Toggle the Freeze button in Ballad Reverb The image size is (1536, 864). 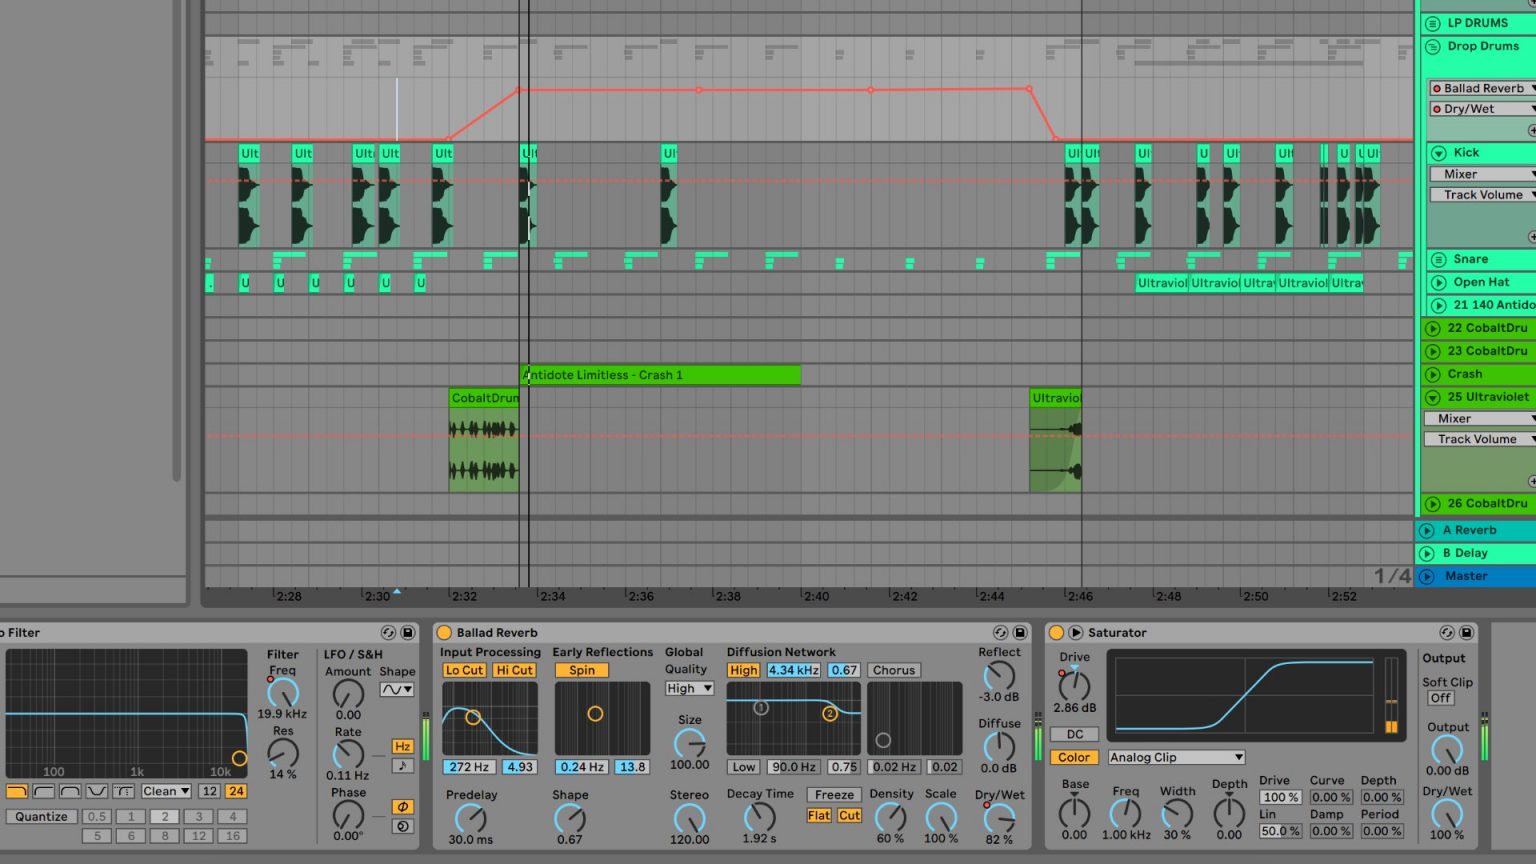(x=833, y=793)
